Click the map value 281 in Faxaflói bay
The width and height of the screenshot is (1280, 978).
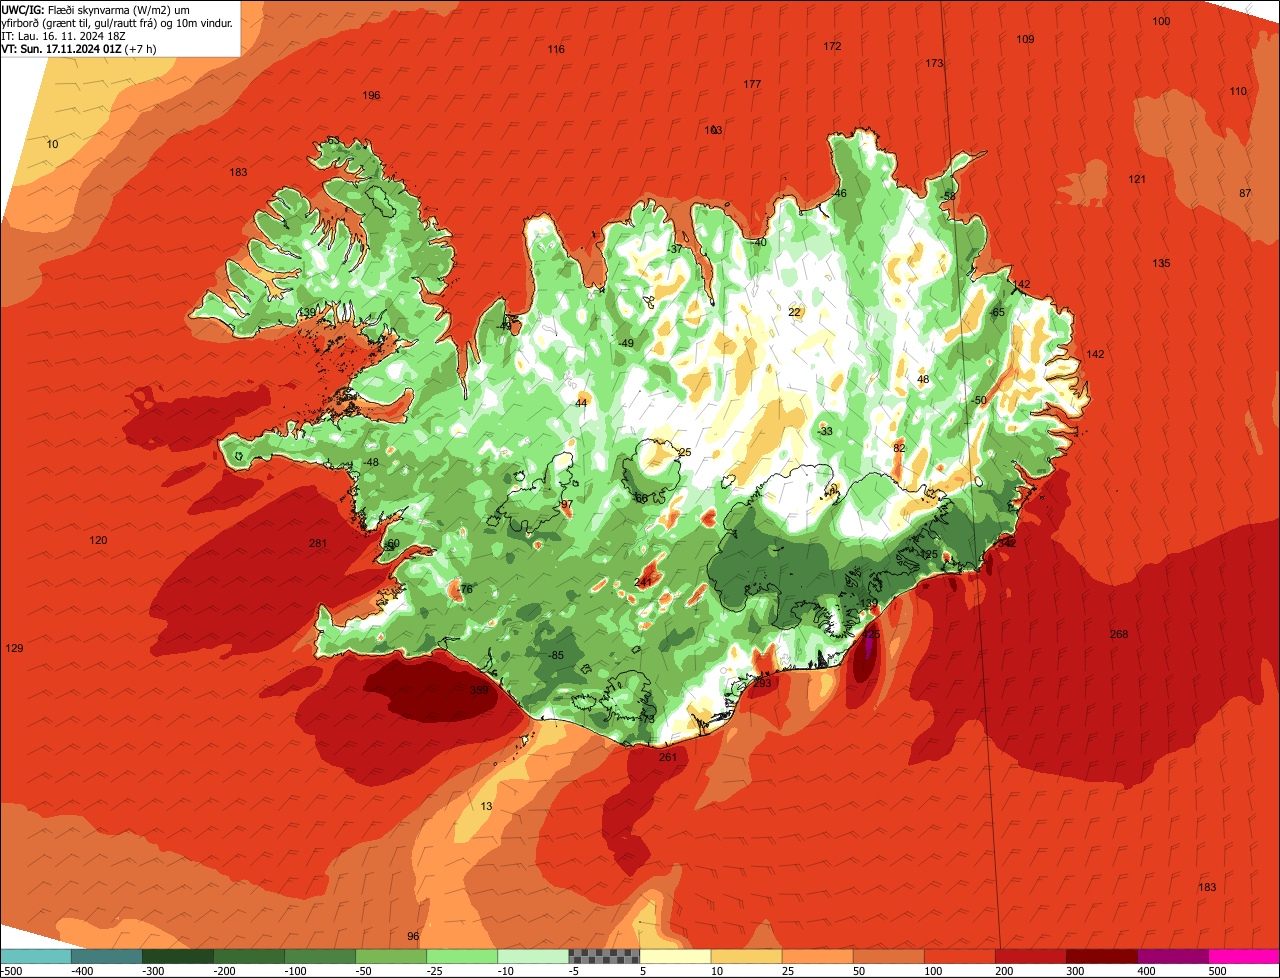[x=318, y=544]
